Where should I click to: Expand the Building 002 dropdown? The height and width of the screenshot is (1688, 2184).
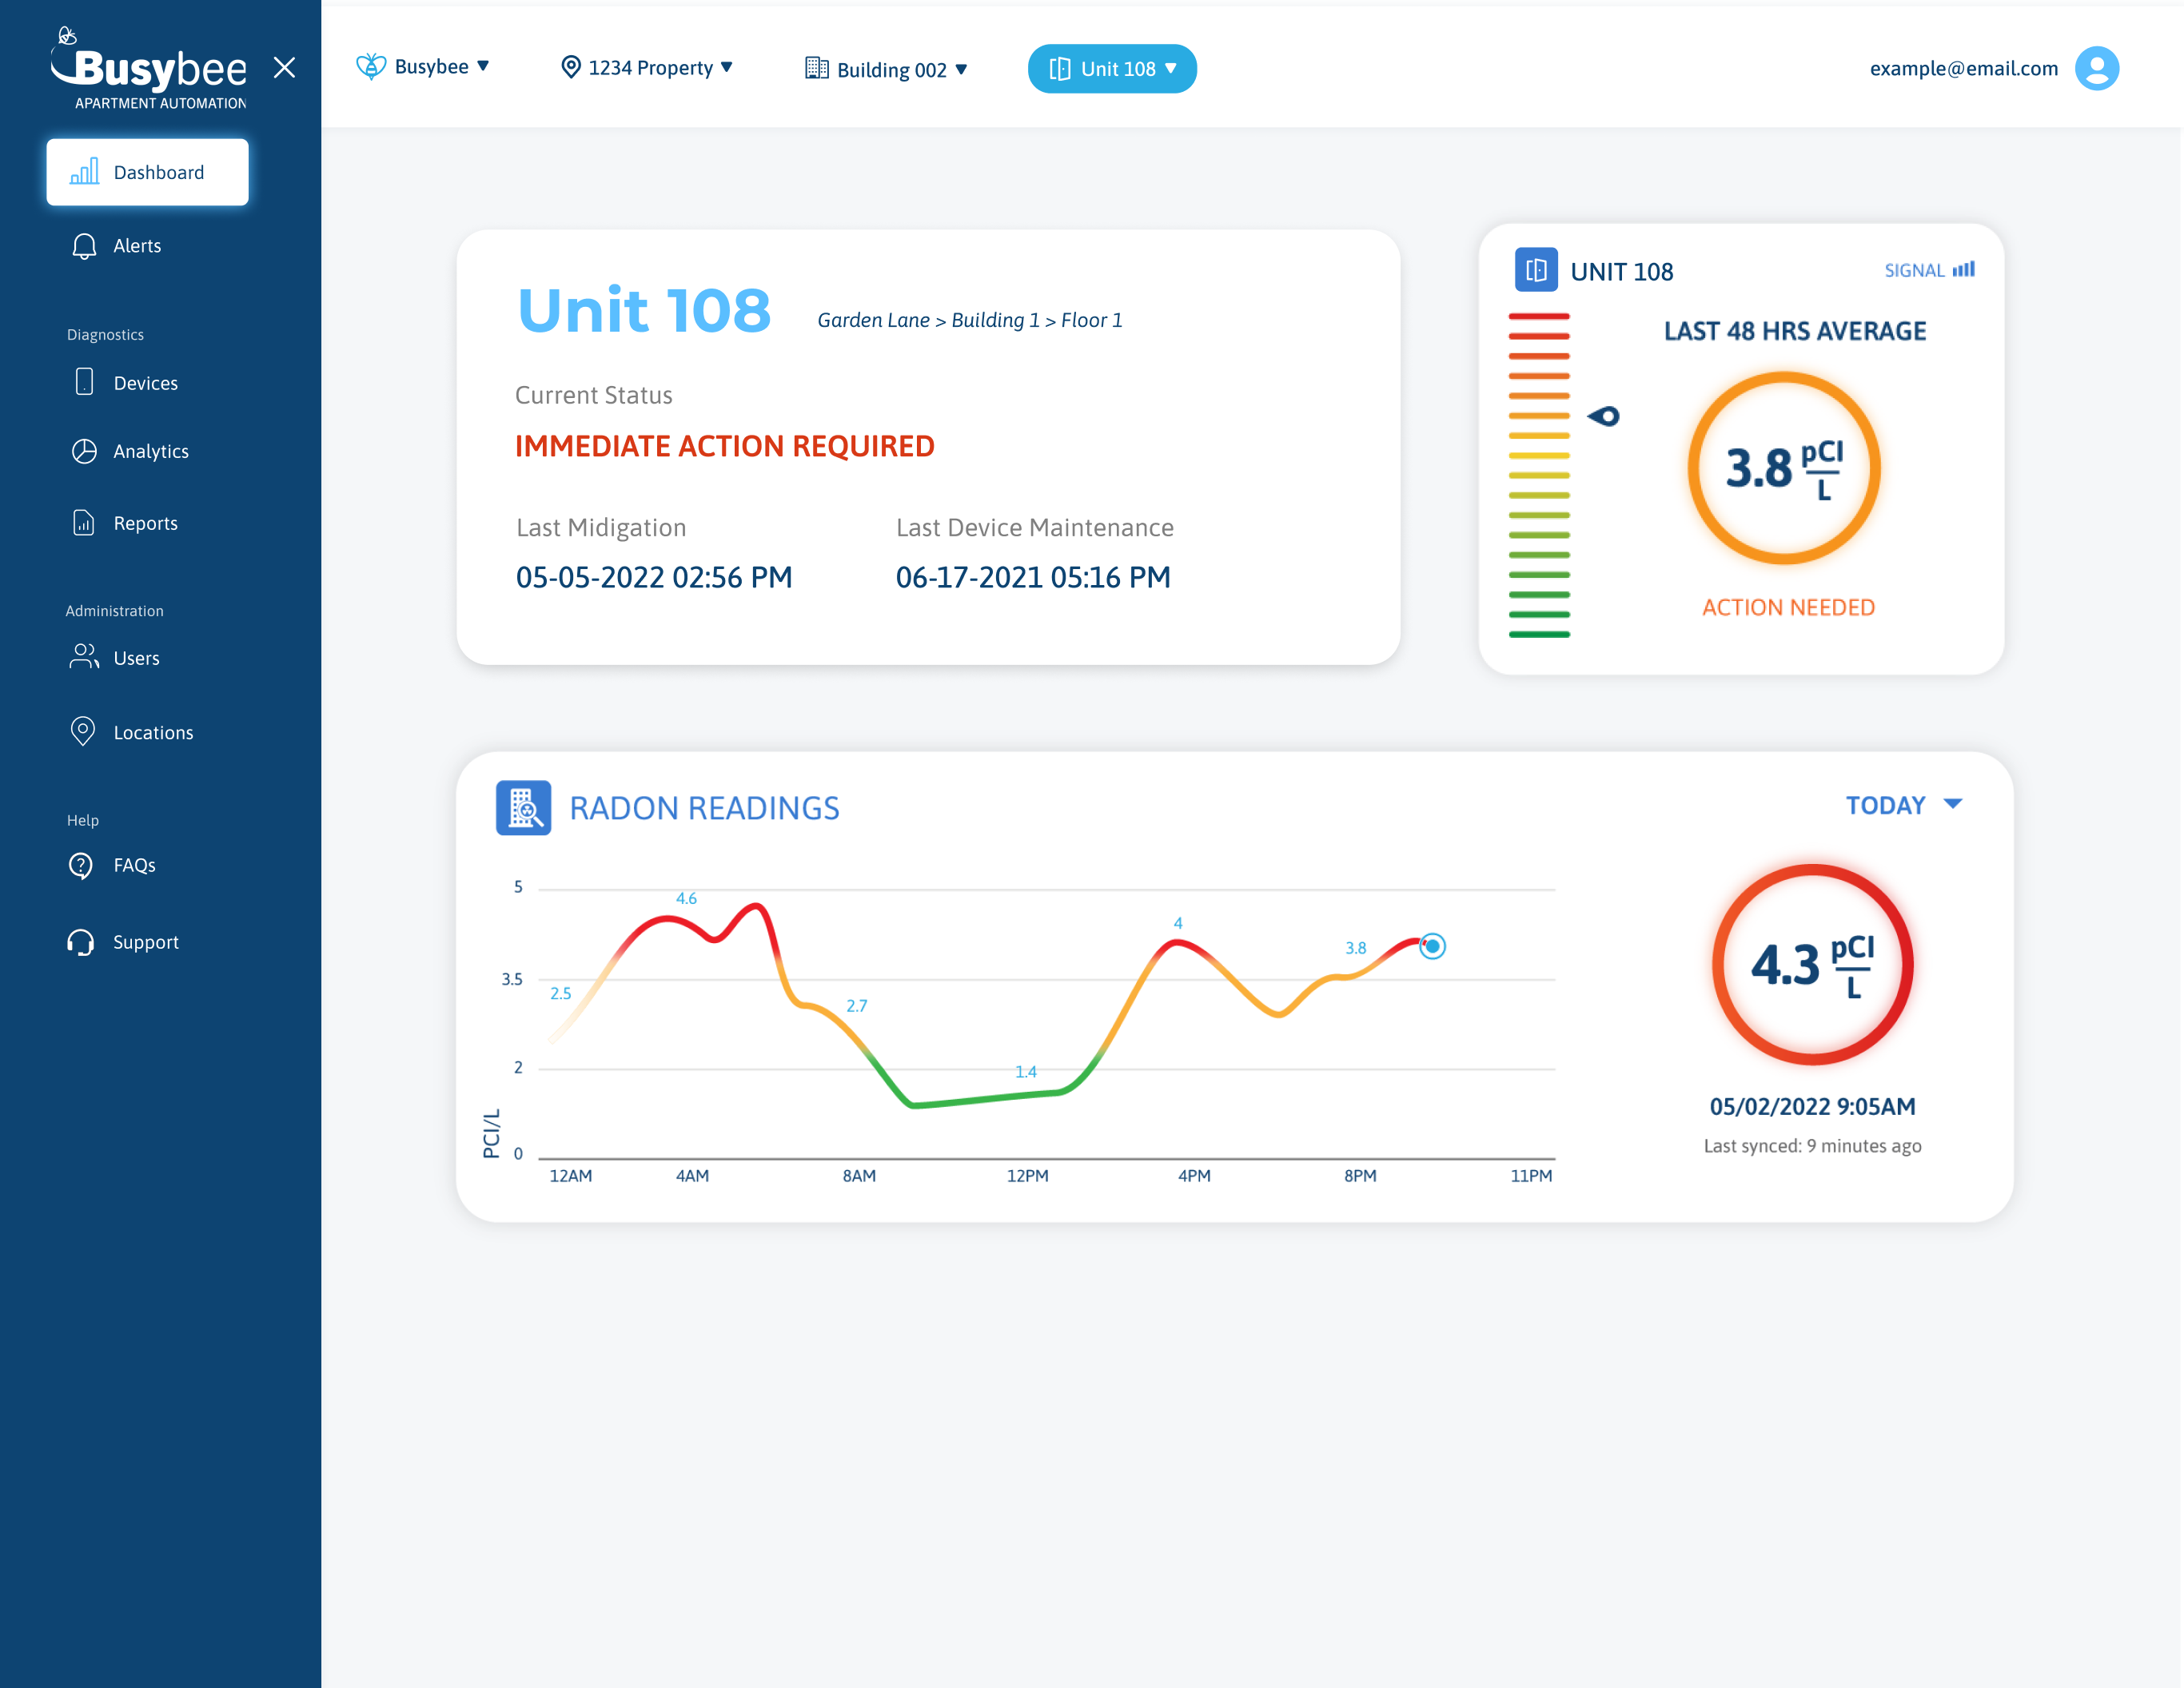coord(886,69)
